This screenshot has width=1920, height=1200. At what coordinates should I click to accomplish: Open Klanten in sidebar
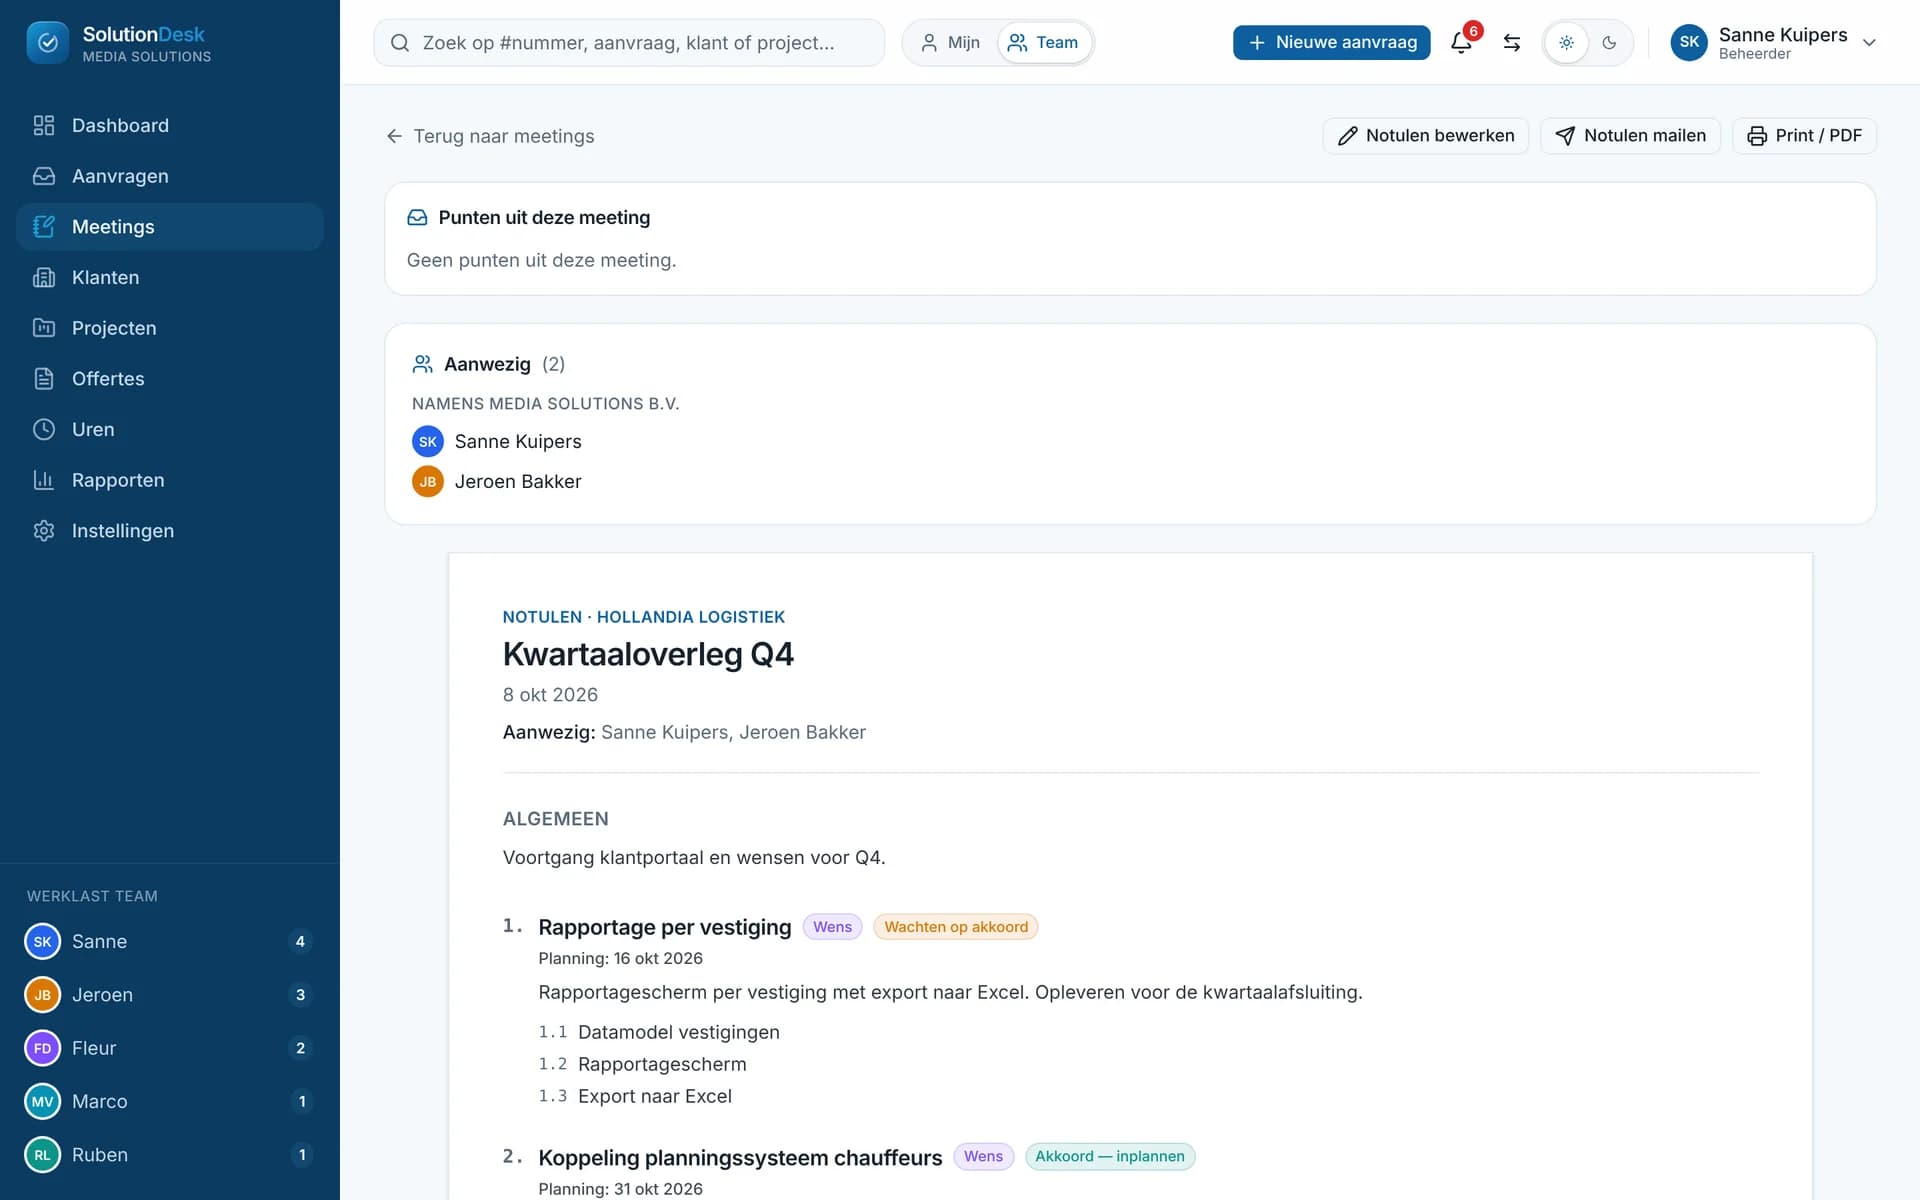point(170,277)
